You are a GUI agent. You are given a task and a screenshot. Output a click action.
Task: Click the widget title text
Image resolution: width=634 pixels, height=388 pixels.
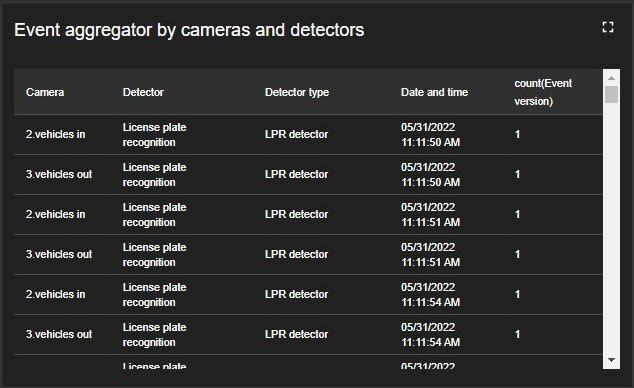(189, 30)
